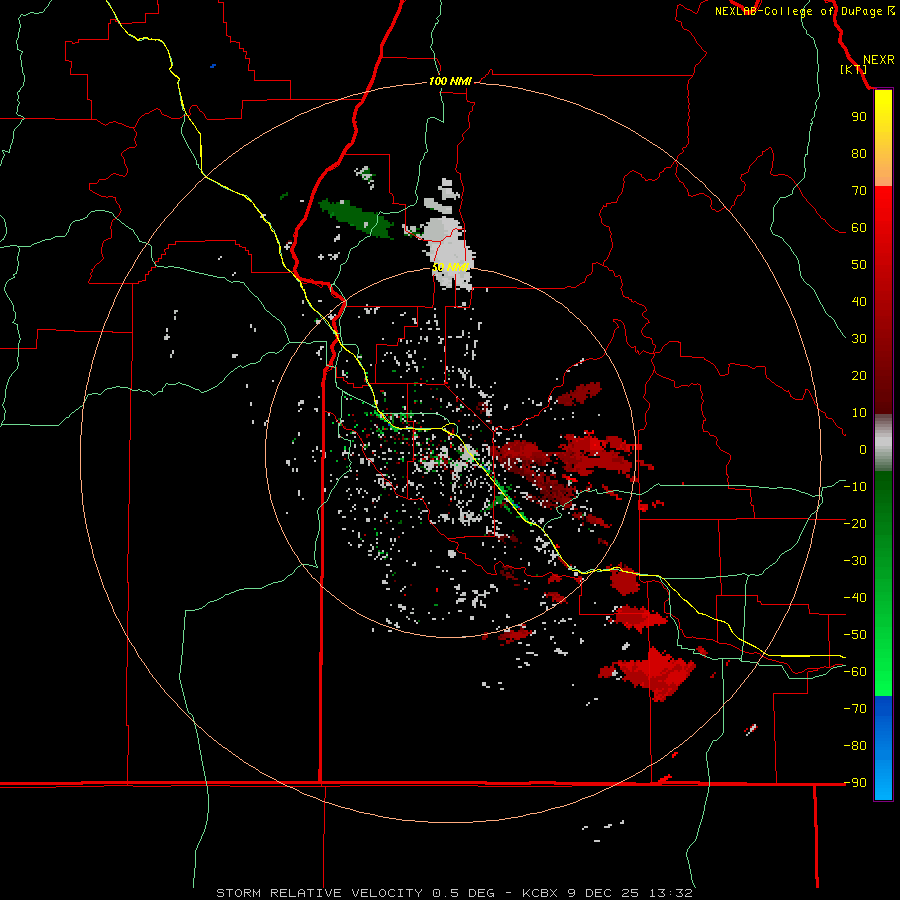Click the 90 value on the color scale

[859, 116]
